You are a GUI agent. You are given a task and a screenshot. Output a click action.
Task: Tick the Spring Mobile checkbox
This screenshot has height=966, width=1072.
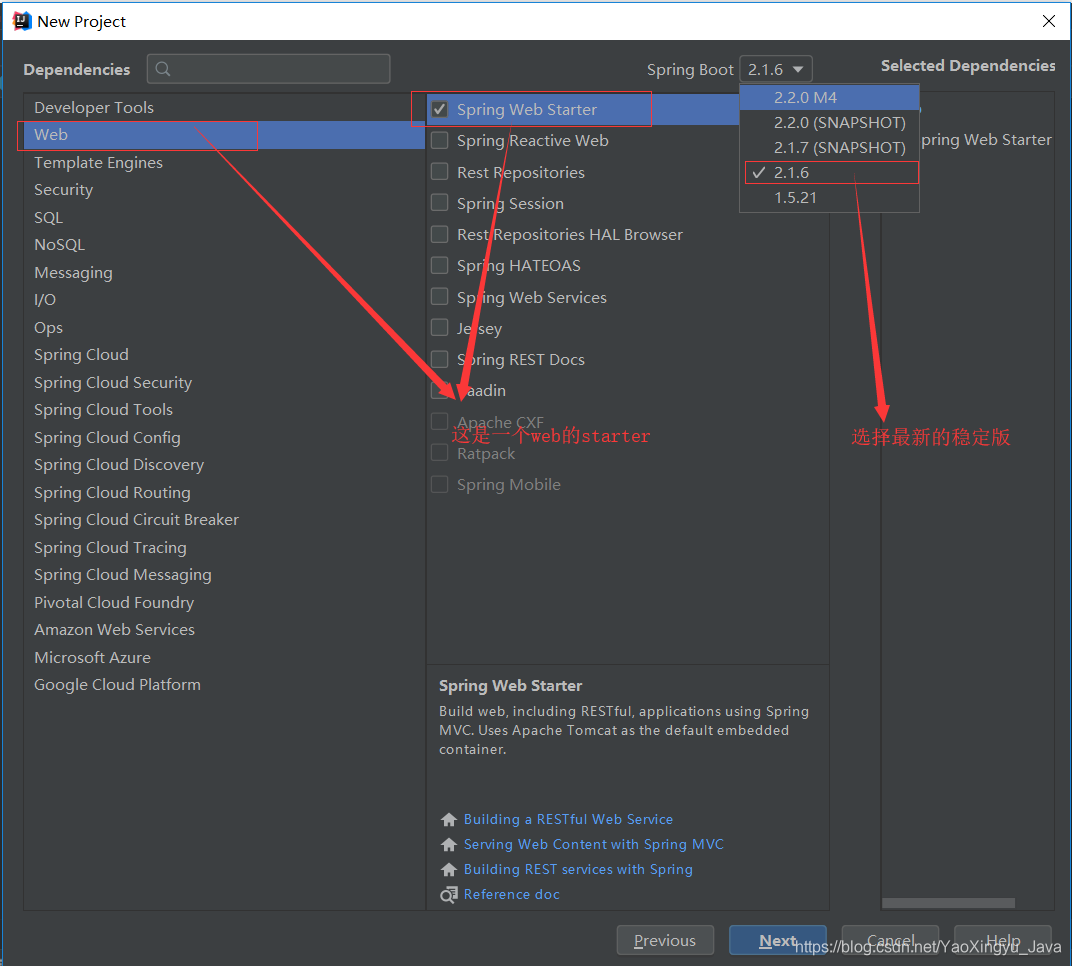[x=440, y=485]
